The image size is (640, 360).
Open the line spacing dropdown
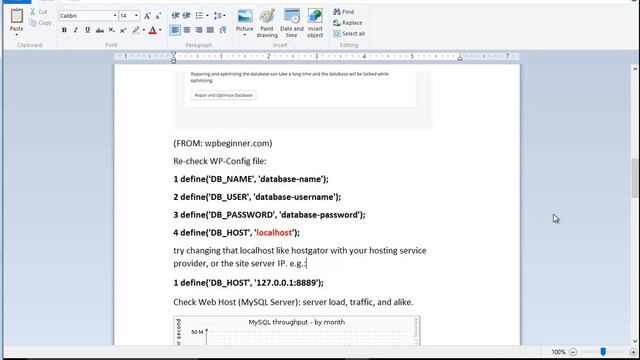[220, 16]
